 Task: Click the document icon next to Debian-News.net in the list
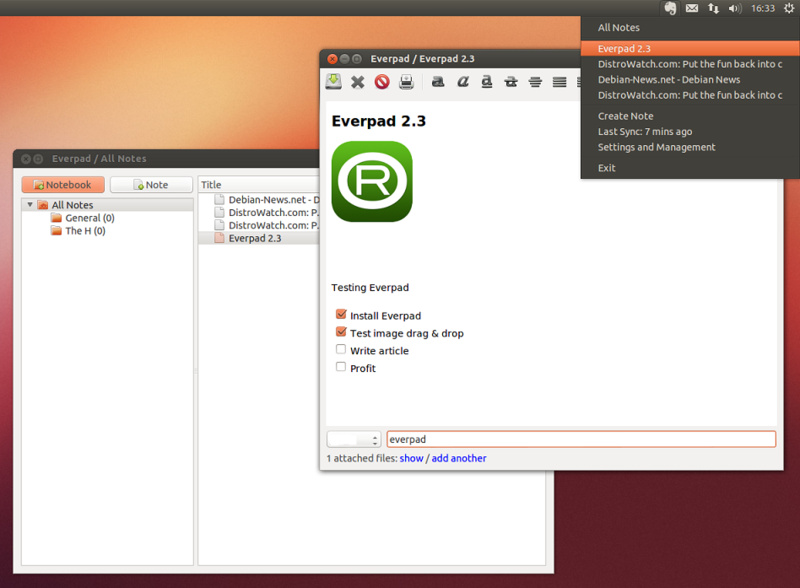[219, 200]
